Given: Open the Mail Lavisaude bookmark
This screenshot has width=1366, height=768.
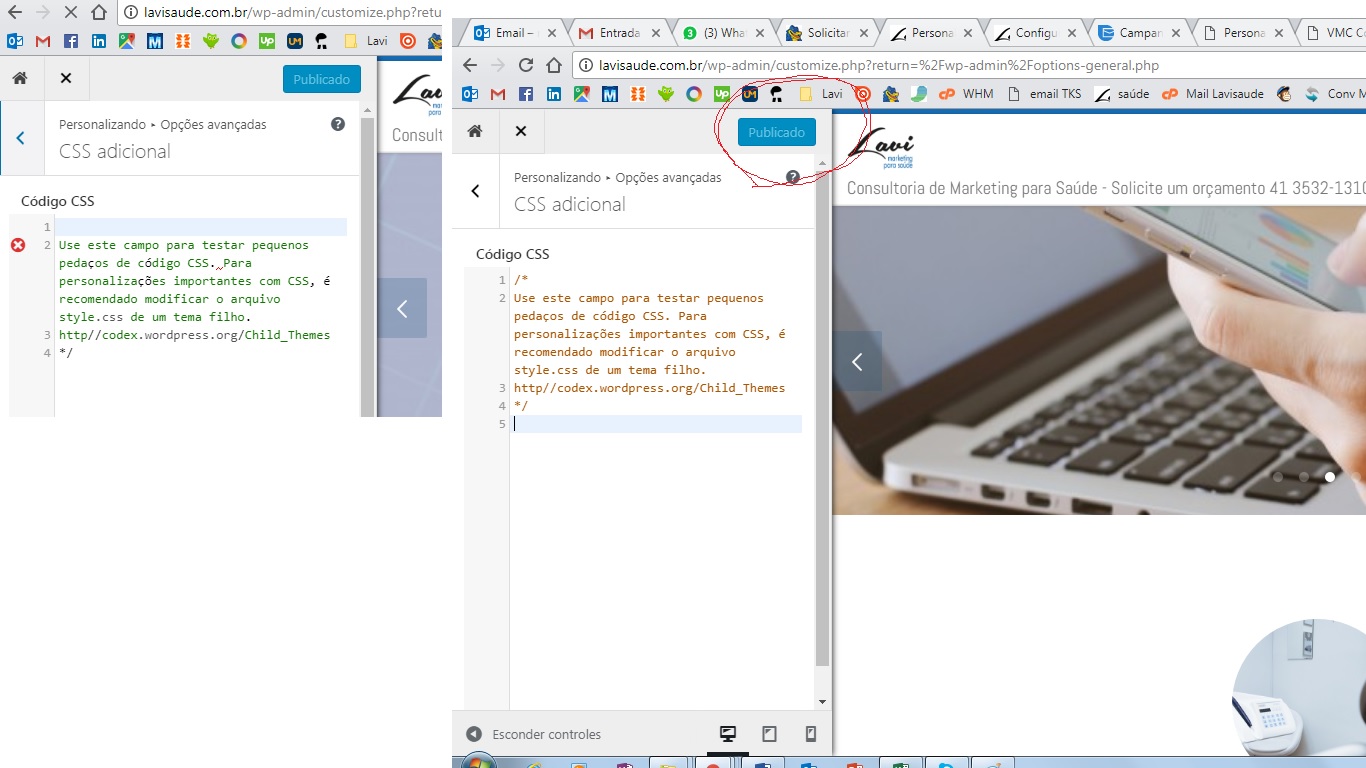Looking at the screenshot, I should tap(1213, 94).
